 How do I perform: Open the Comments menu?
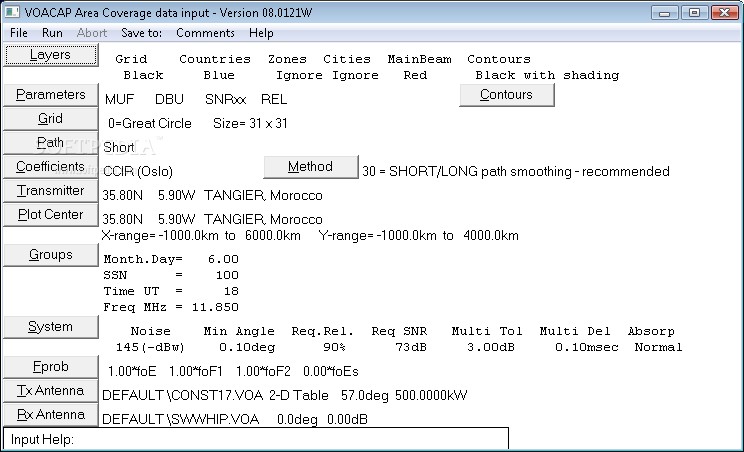coord(205,33)
